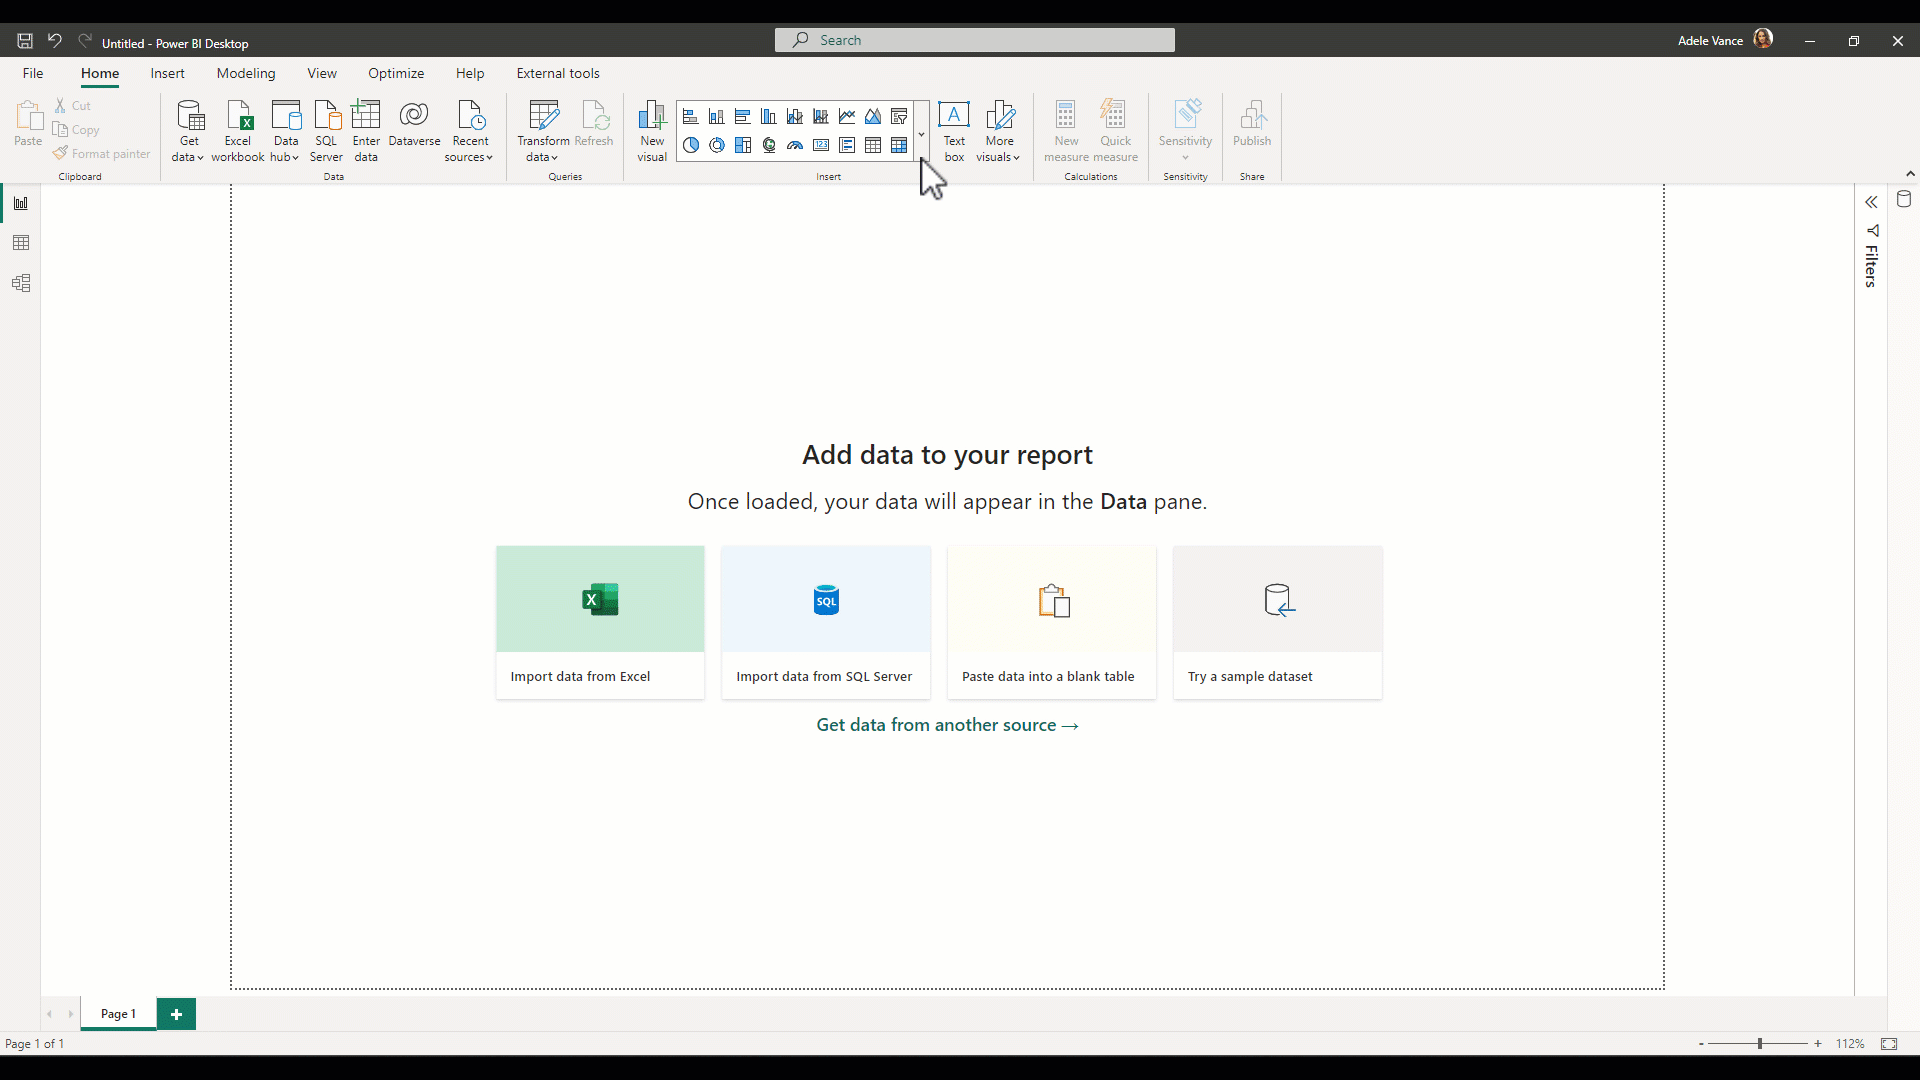Open Dataverse connector from ribbon
Screen dimensions: 1920x1080
tap(414, 124)
